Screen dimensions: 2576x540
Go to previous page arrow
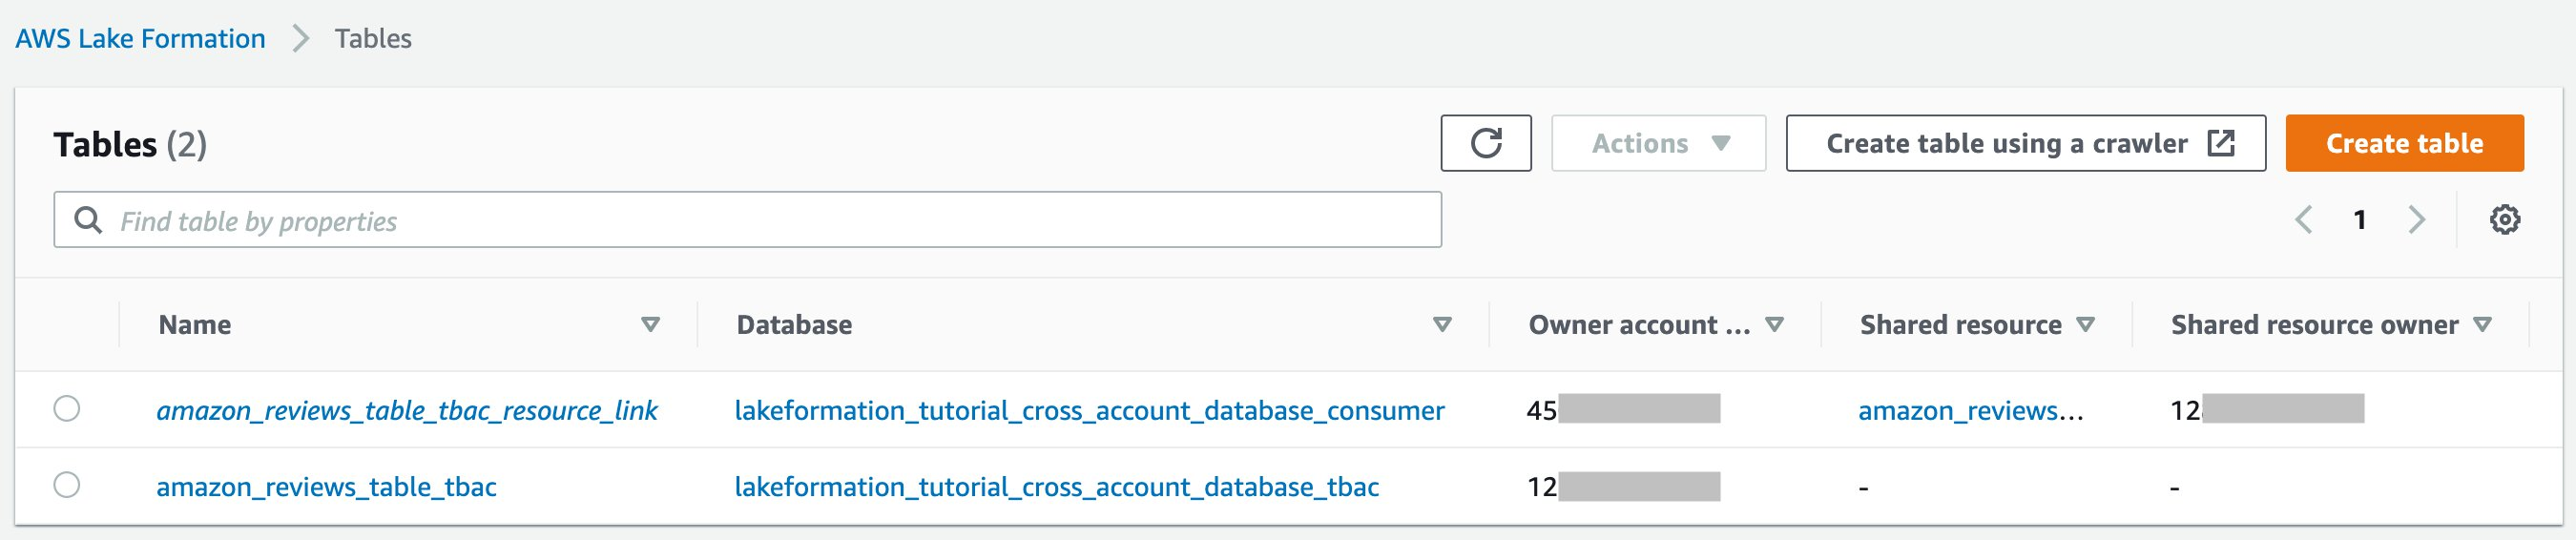pos(2303,219)
